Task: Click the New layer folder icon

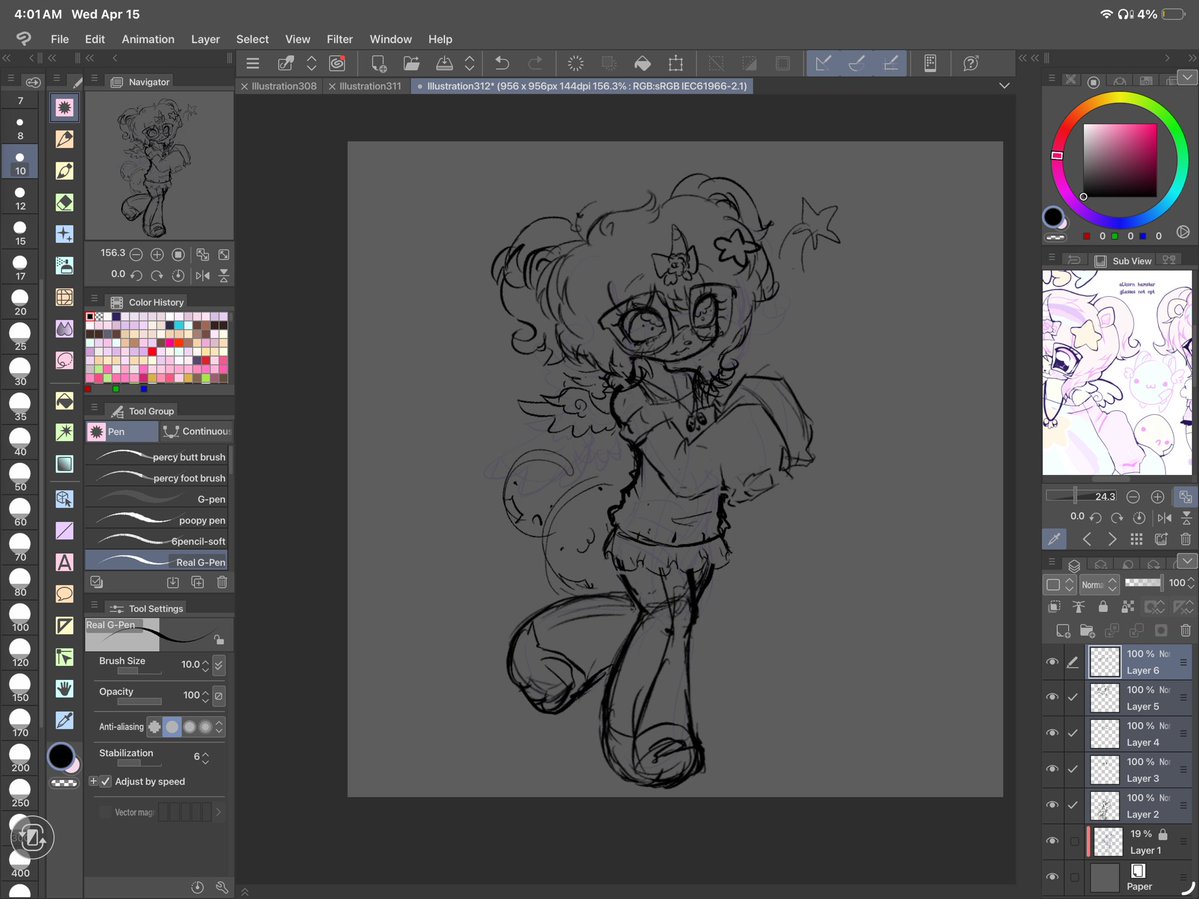Action: pos(1087,631)
